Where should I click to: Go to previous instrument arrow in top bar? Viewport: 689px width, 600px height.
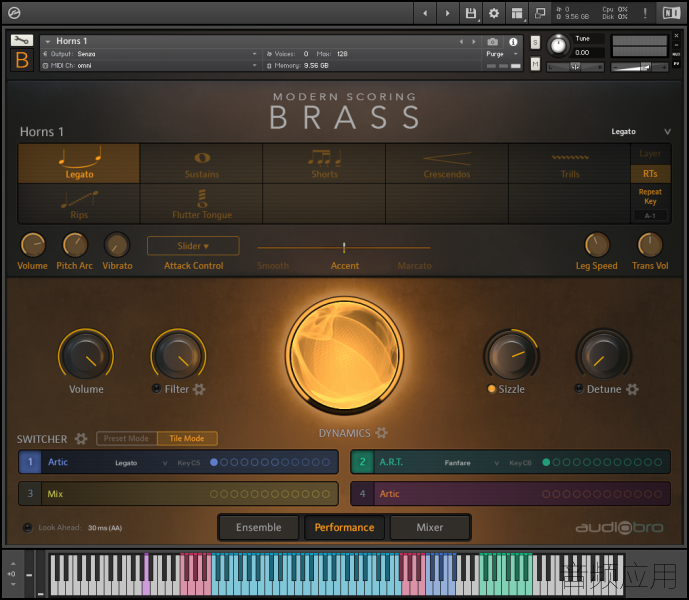[425, 13]
